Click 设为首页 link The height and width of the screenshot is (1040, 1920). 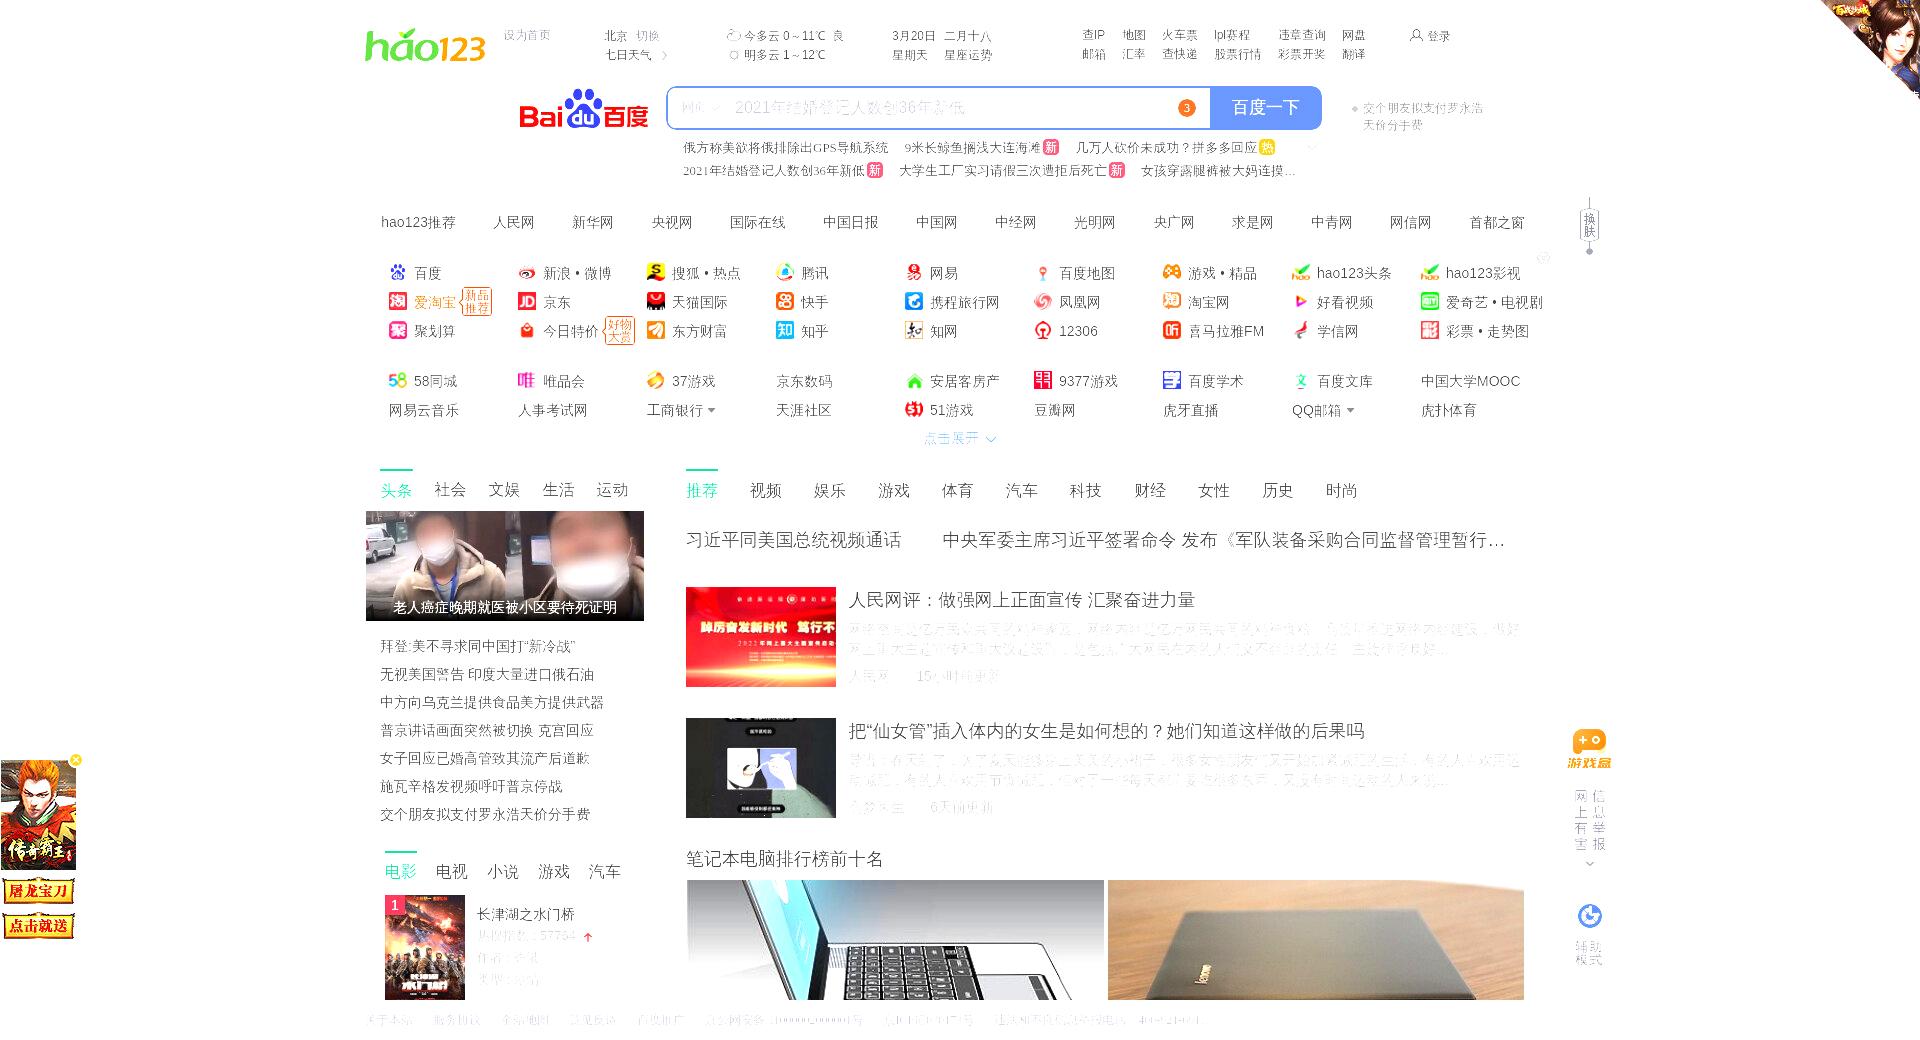click(527, 35)
